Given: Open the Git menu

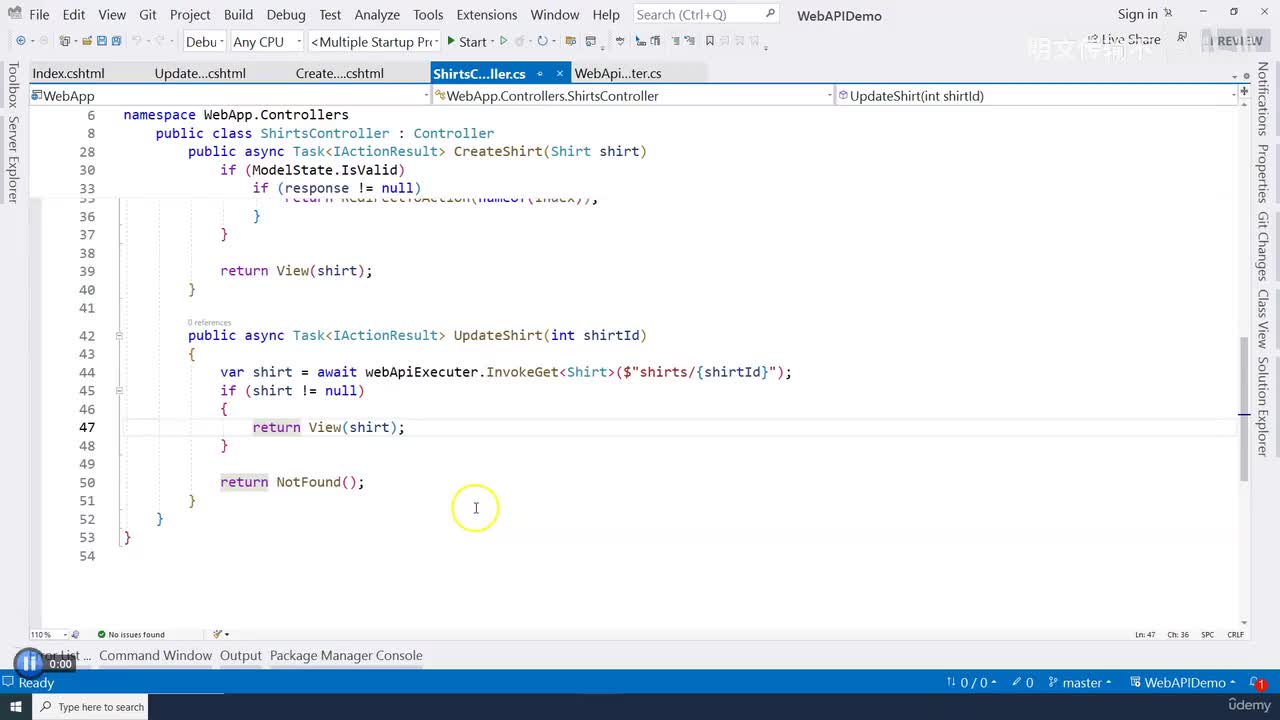Looking at the screenshot, I should pyautogui.click(x=148, y=15).
